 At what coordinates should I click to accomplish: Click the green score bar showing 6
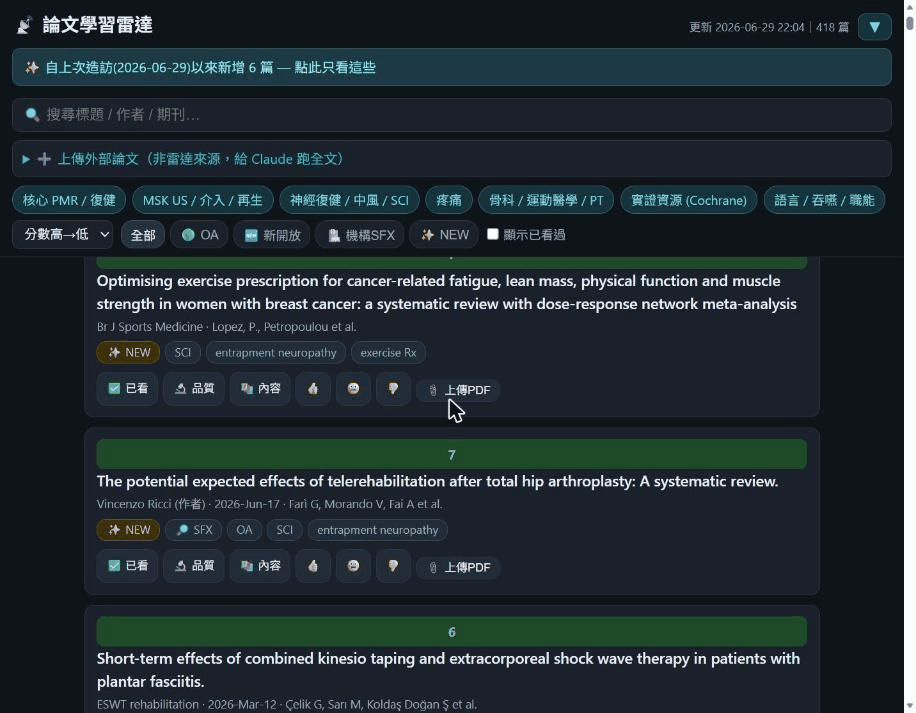[x=452, y=632]
